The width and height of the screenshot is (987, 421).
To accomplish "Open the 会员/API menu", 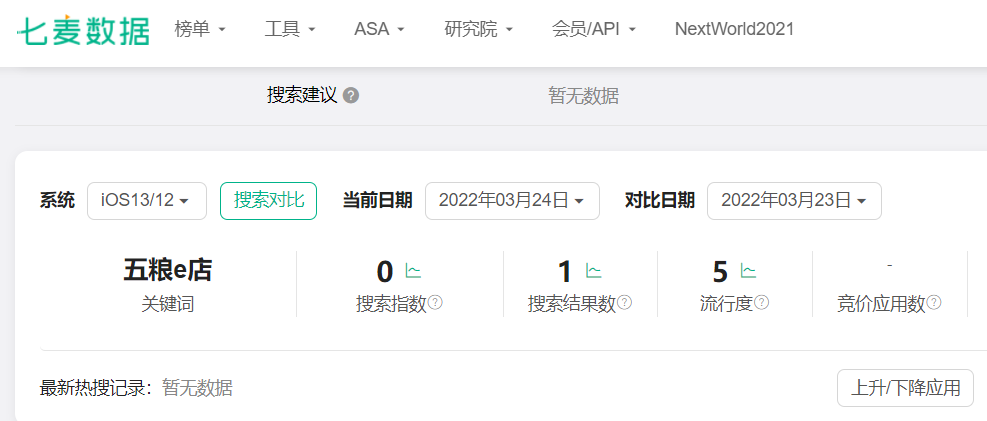I will coord(593,30).
